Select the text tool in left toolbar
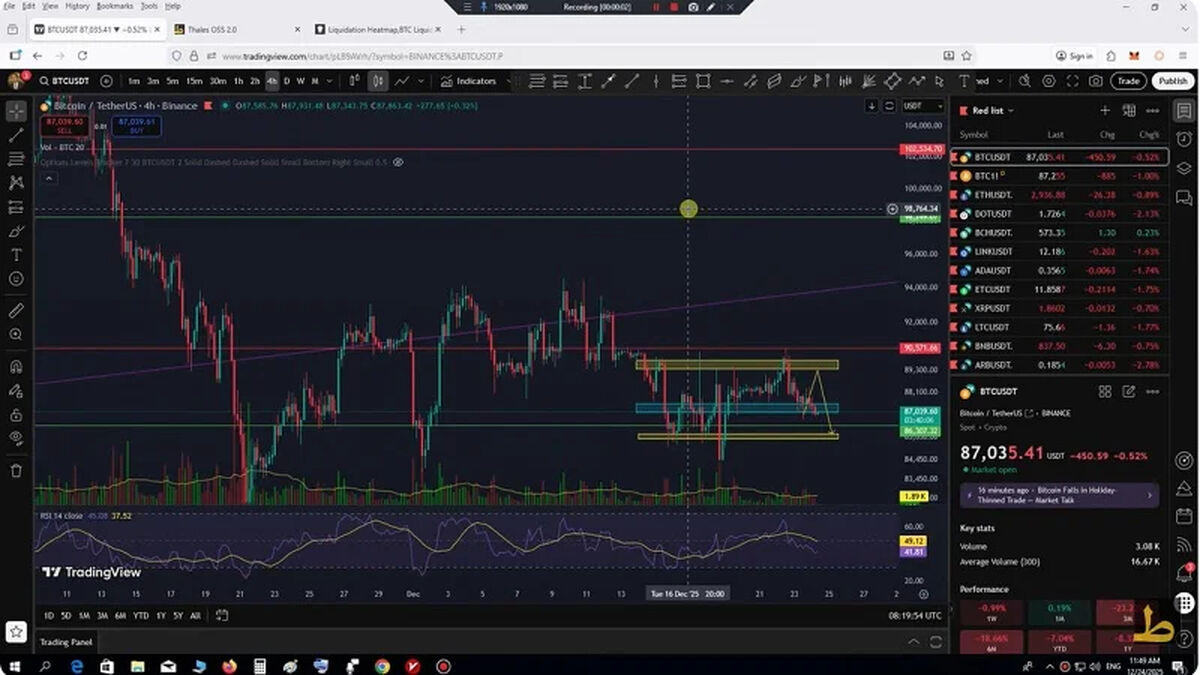This screenshot has height=675, width=1200. click(x=16, y=254)
